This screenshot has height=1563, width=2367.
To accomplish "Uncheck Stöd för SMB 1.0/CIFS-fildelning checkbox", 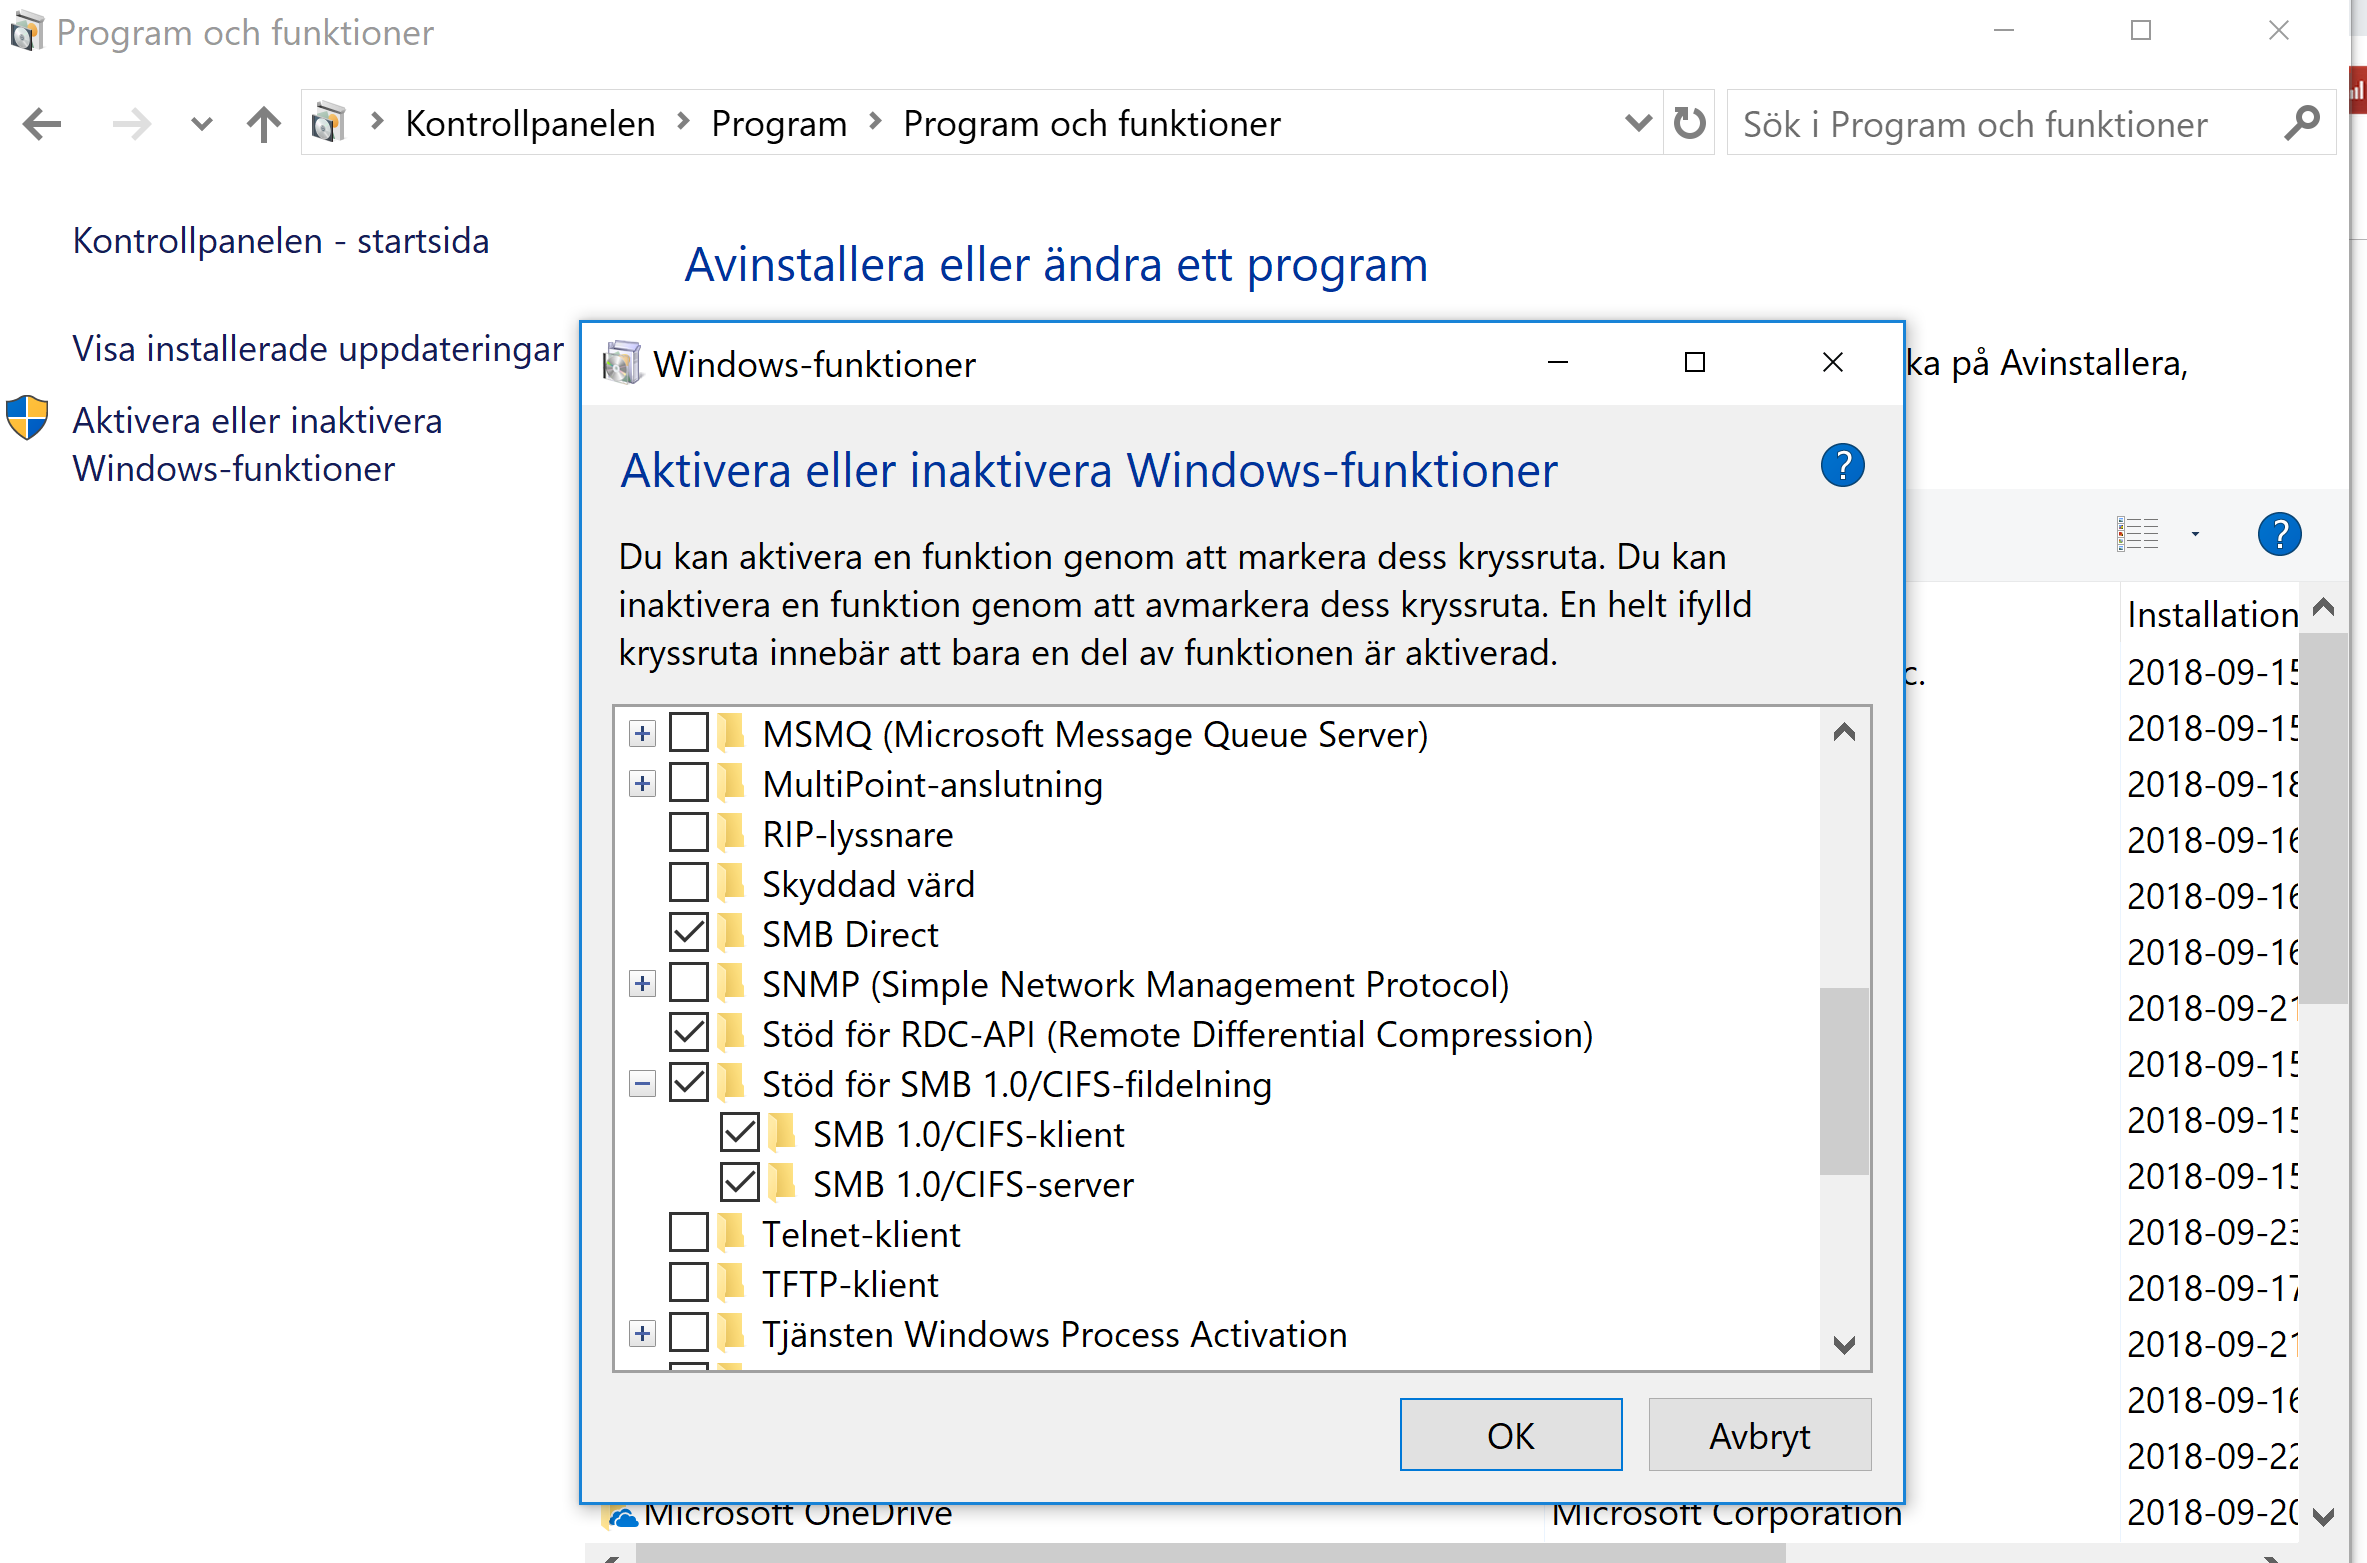I will tap(689, 1083).
